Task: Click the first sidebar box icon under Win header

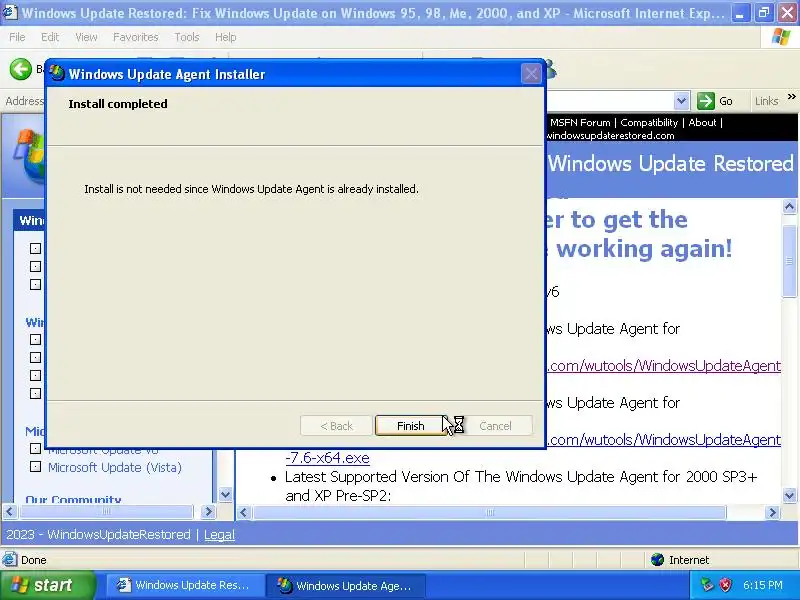Action: (35, 248)
